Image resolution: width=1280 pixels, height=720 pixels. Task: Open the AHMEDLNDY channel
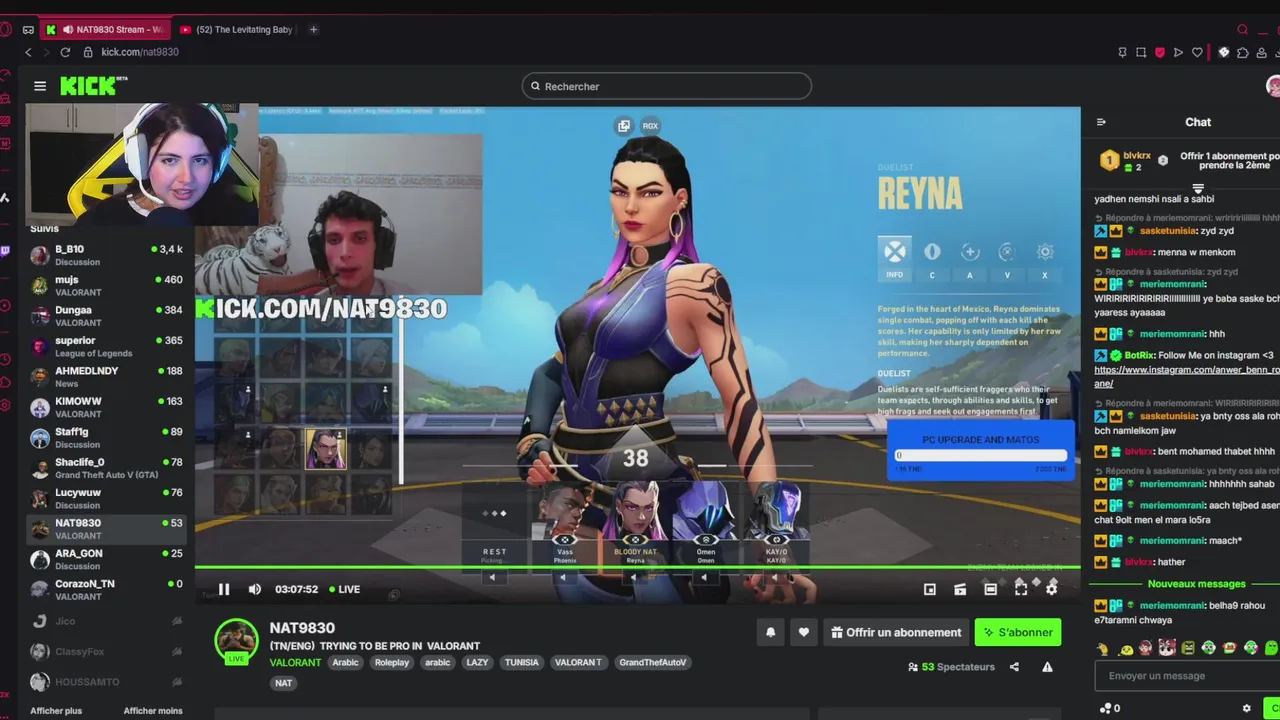tap(106, 377)
